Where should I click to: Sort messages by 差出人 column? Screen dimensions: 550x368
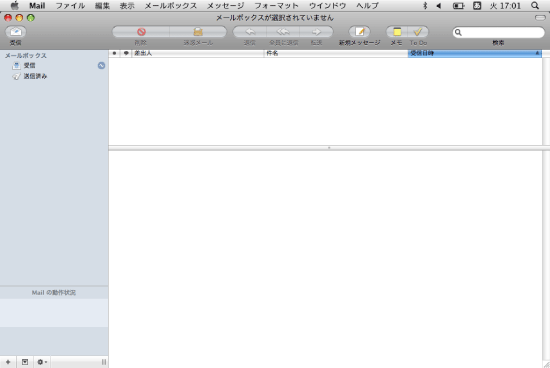coord(197,53)
